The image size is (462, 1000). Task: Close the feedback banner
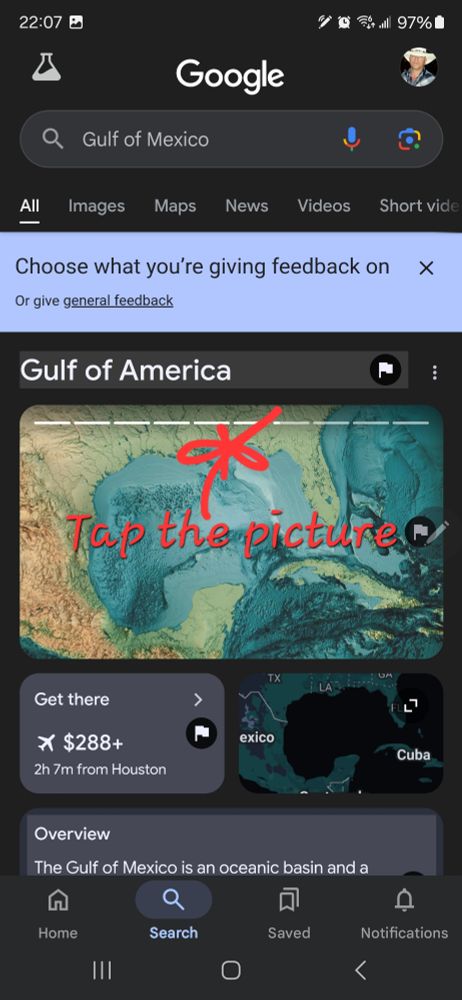(x=426, y=268)
